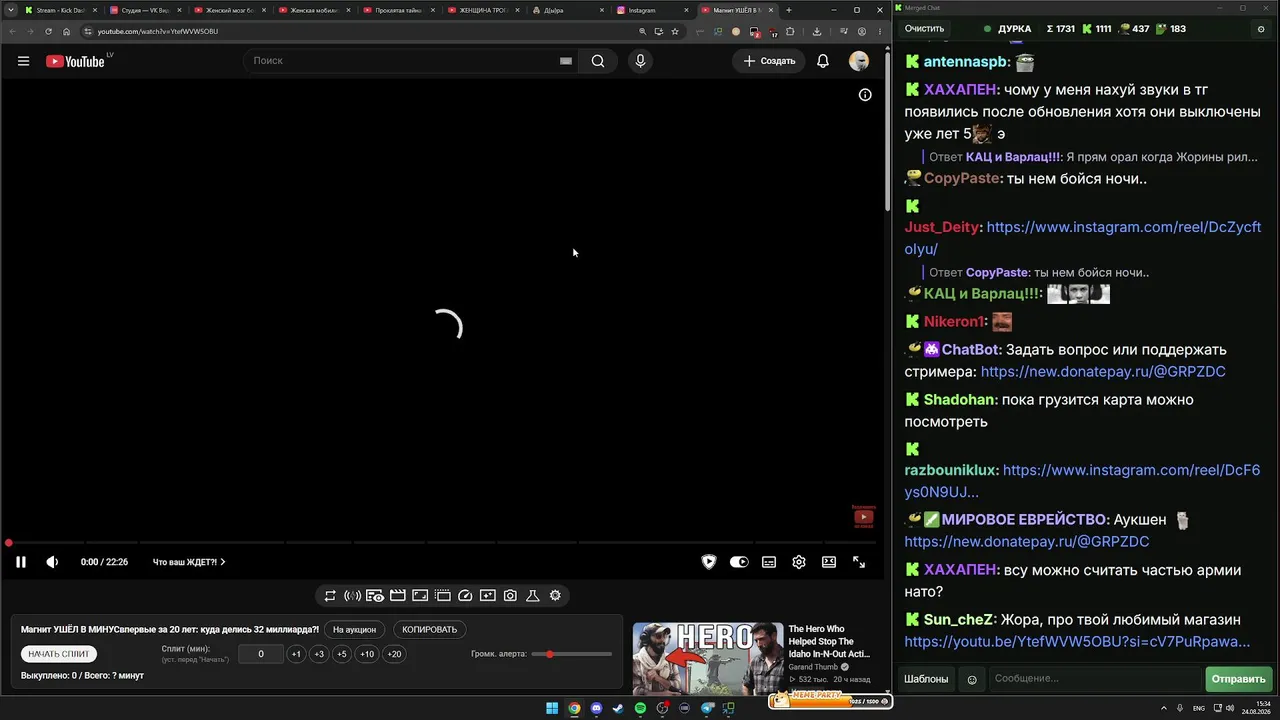The image size is (1280, 720).
Task: Switch to Женский мозг browser tab
Action: click(230, 10)
